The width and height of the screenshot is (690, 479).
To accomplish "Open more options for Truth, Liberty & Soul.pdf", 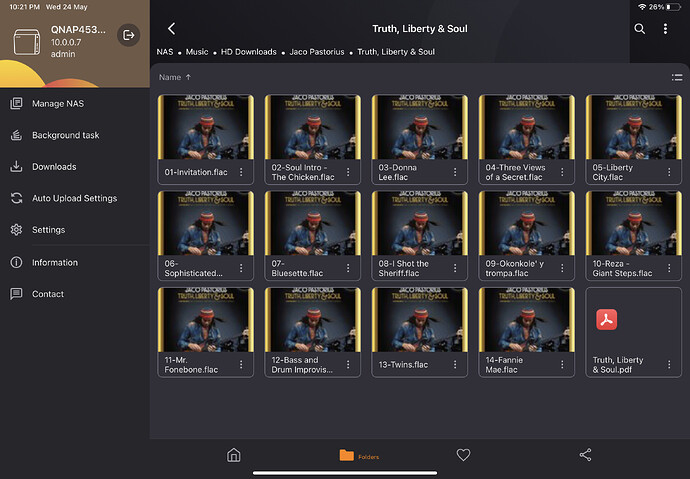I will (669, 364).
